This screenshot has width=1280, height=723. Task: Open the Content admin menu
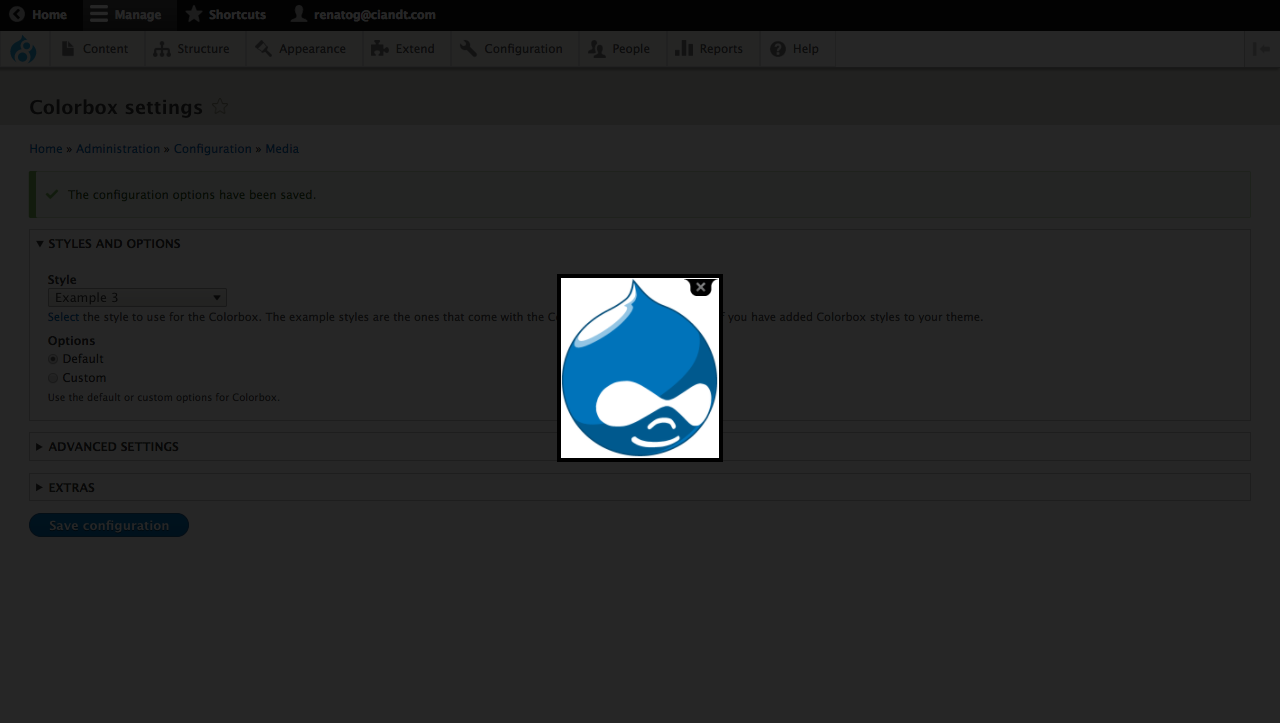(95, 49)
